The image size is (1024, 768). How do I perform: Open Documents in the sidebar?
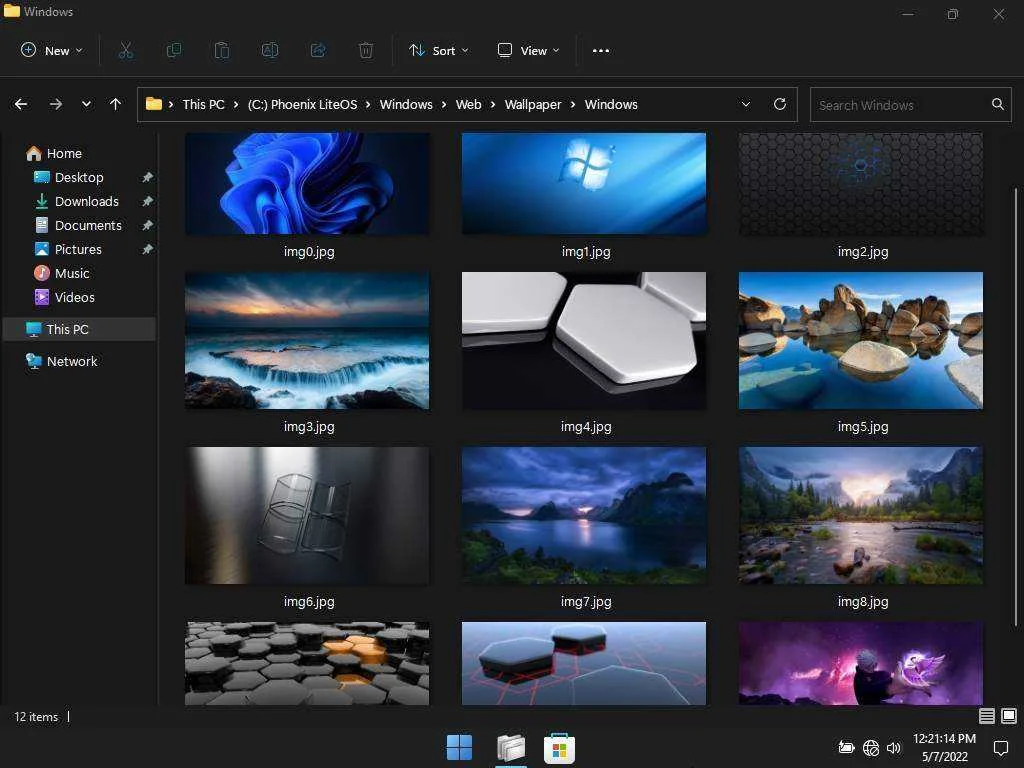[x=79, y=225]
